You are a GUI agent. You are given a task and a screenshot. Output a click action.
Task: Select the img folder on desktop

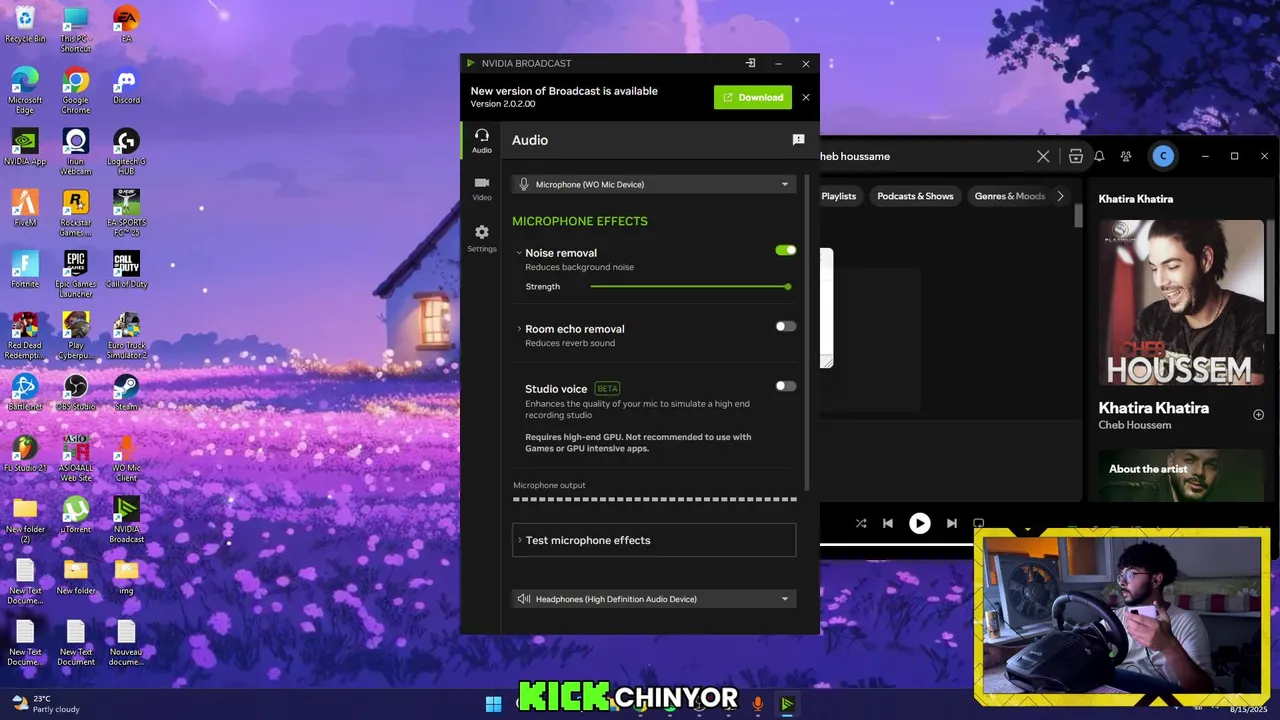[x=126, y=575]
